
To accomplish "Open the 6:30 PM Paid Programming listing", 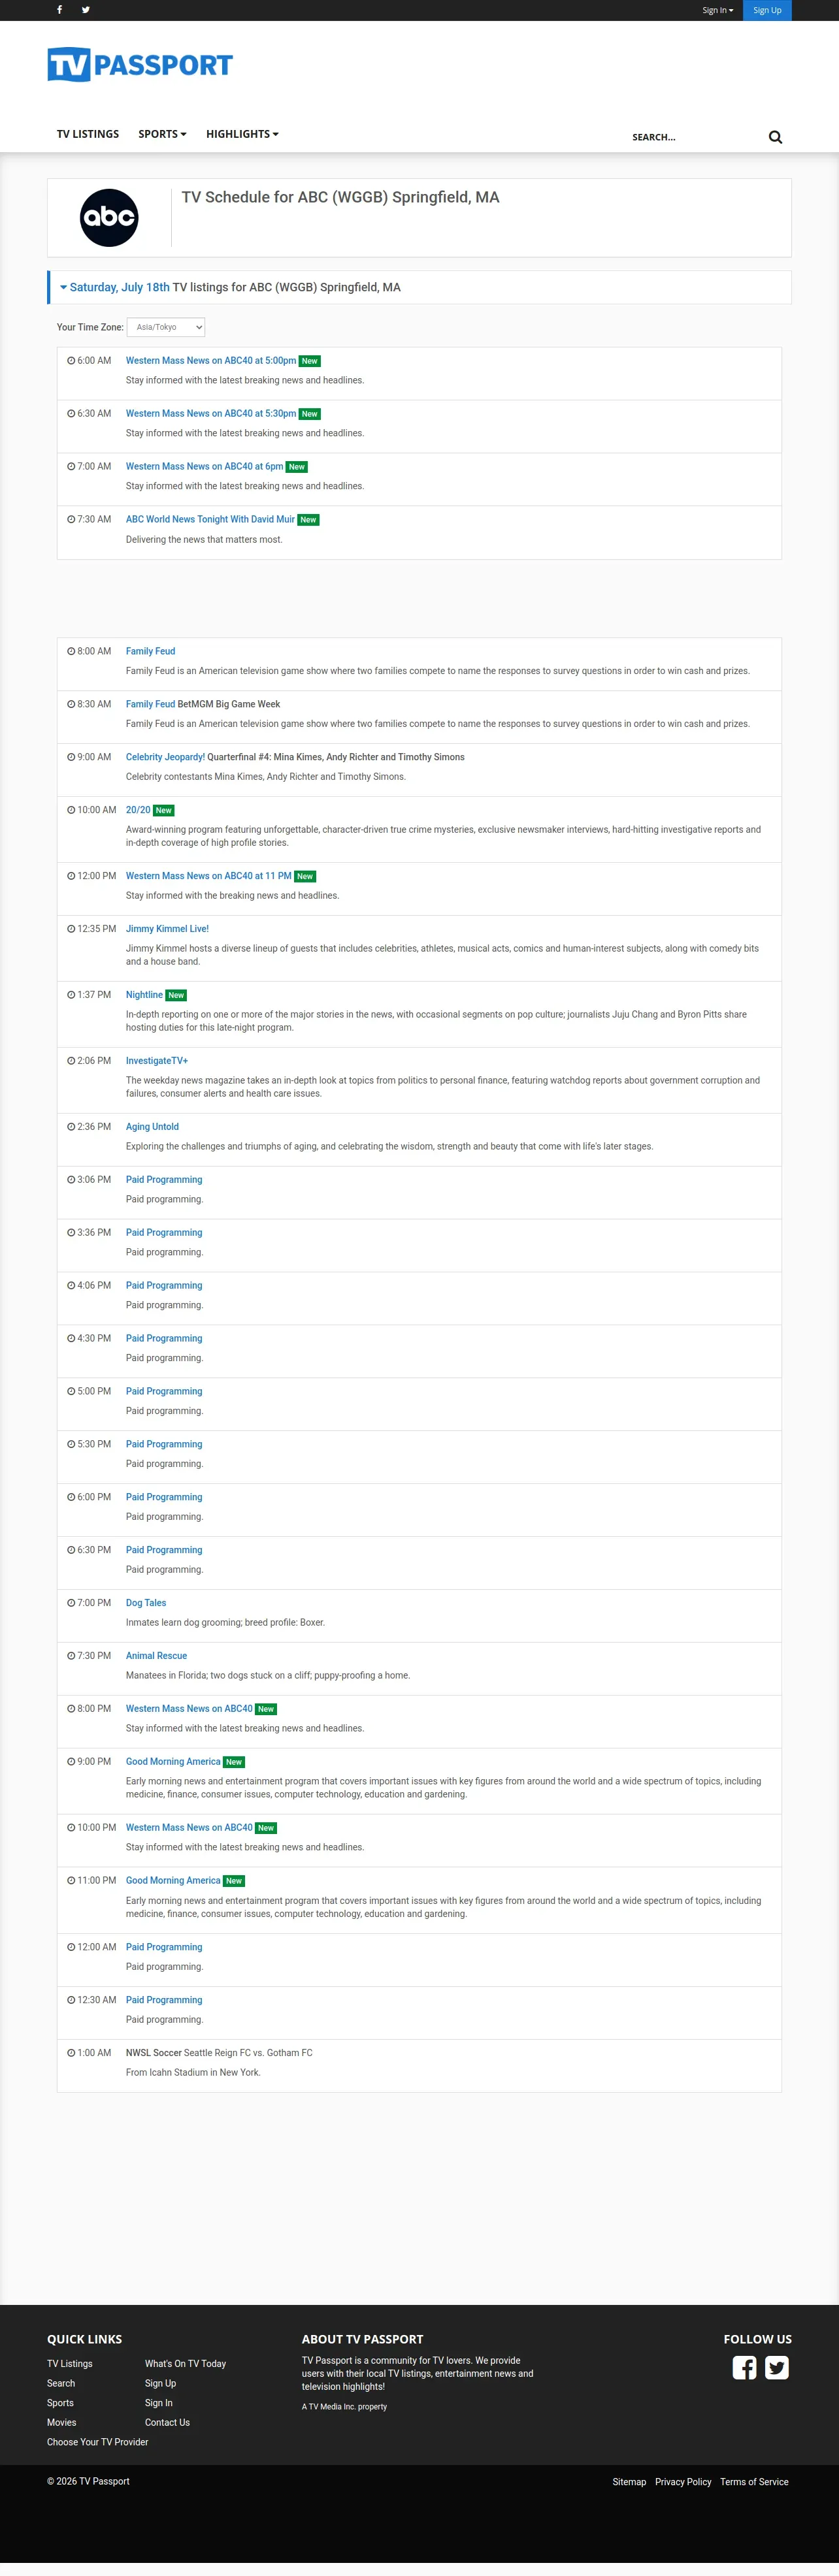I will click(164, 1550).
